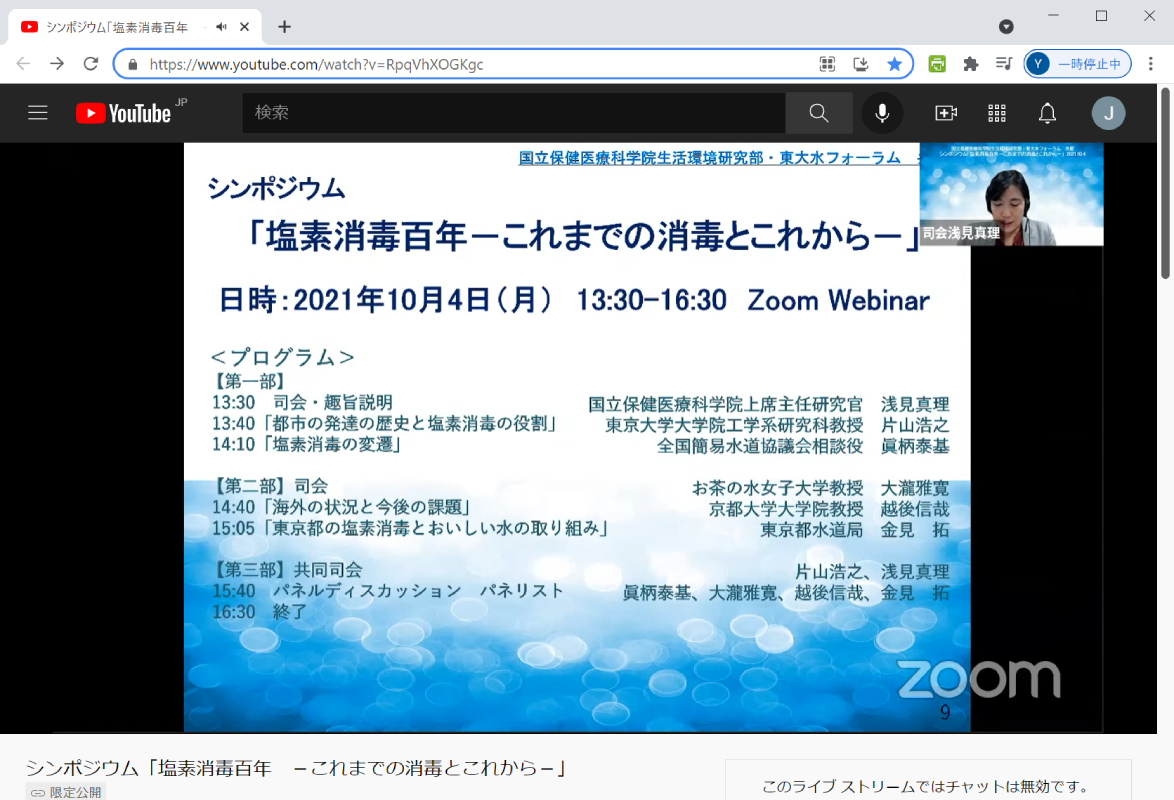Screen dimensions: 1174x800
Task: Click the 検索 search input field
Action: (513, 113)
